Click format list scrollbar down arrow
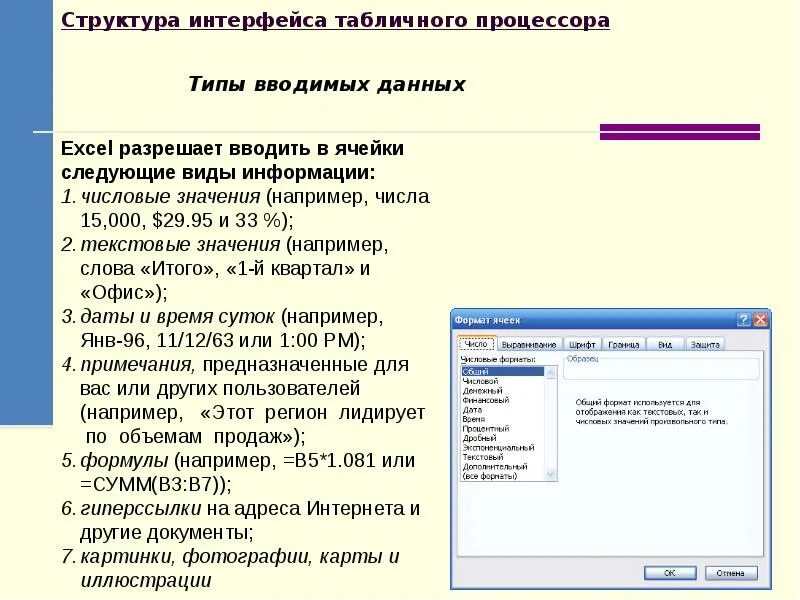Image resolution: width=800 pixels, height=600 pixels. coord(551,475)
